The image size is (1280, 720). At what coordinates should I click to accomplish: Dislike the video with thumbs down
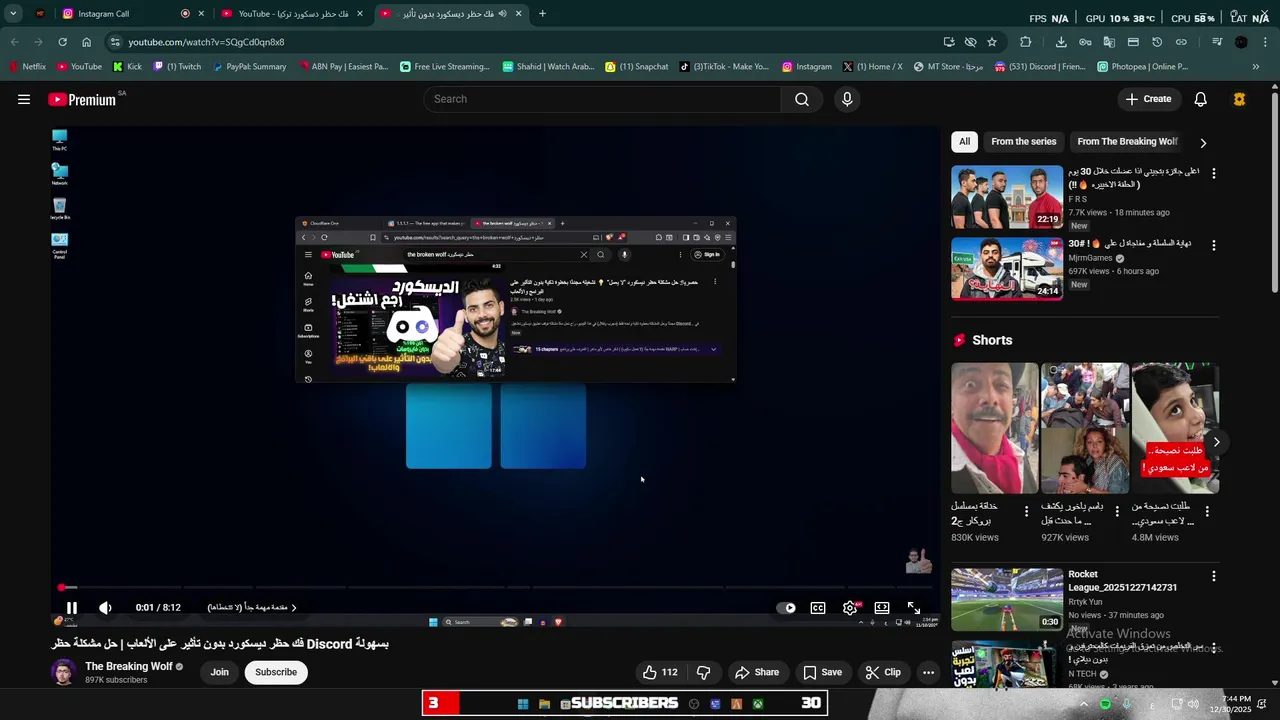pos(703,672)
